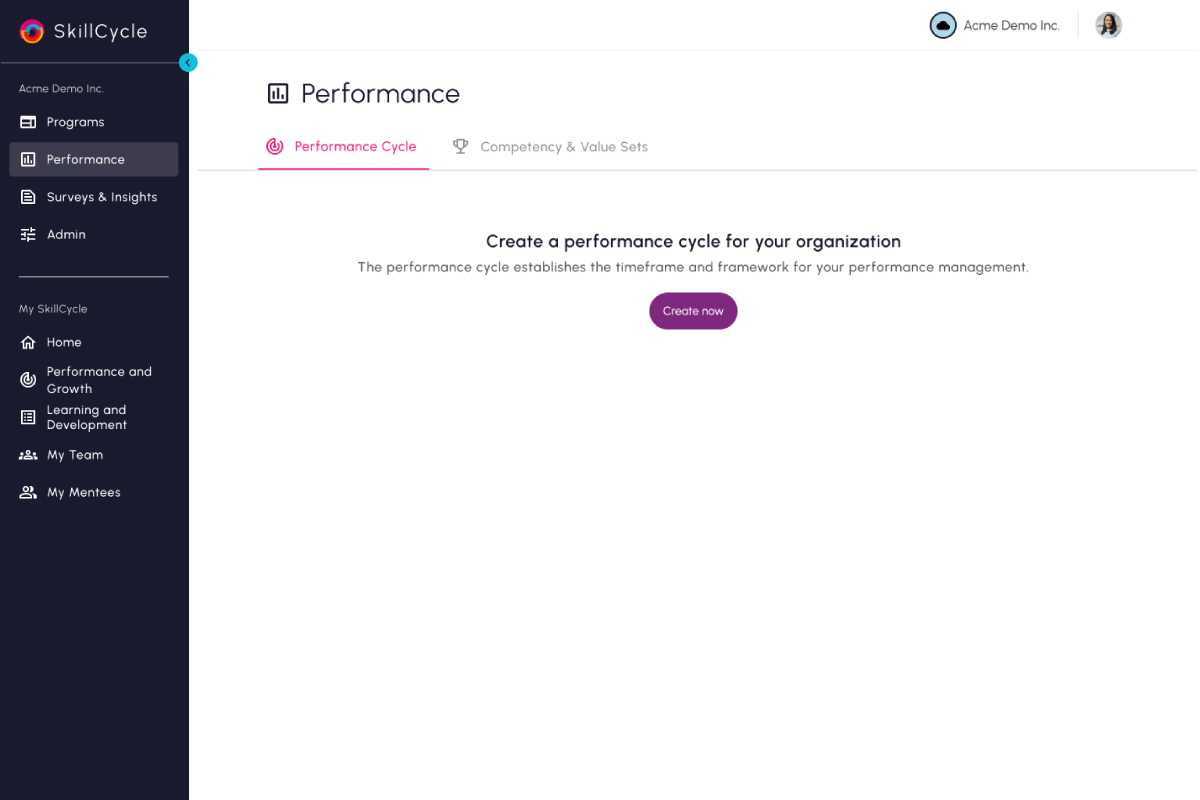Viewport: 1200px width, 800px height.
Task: Open the Admin settings icon
Action: click(x=28, y=234)
